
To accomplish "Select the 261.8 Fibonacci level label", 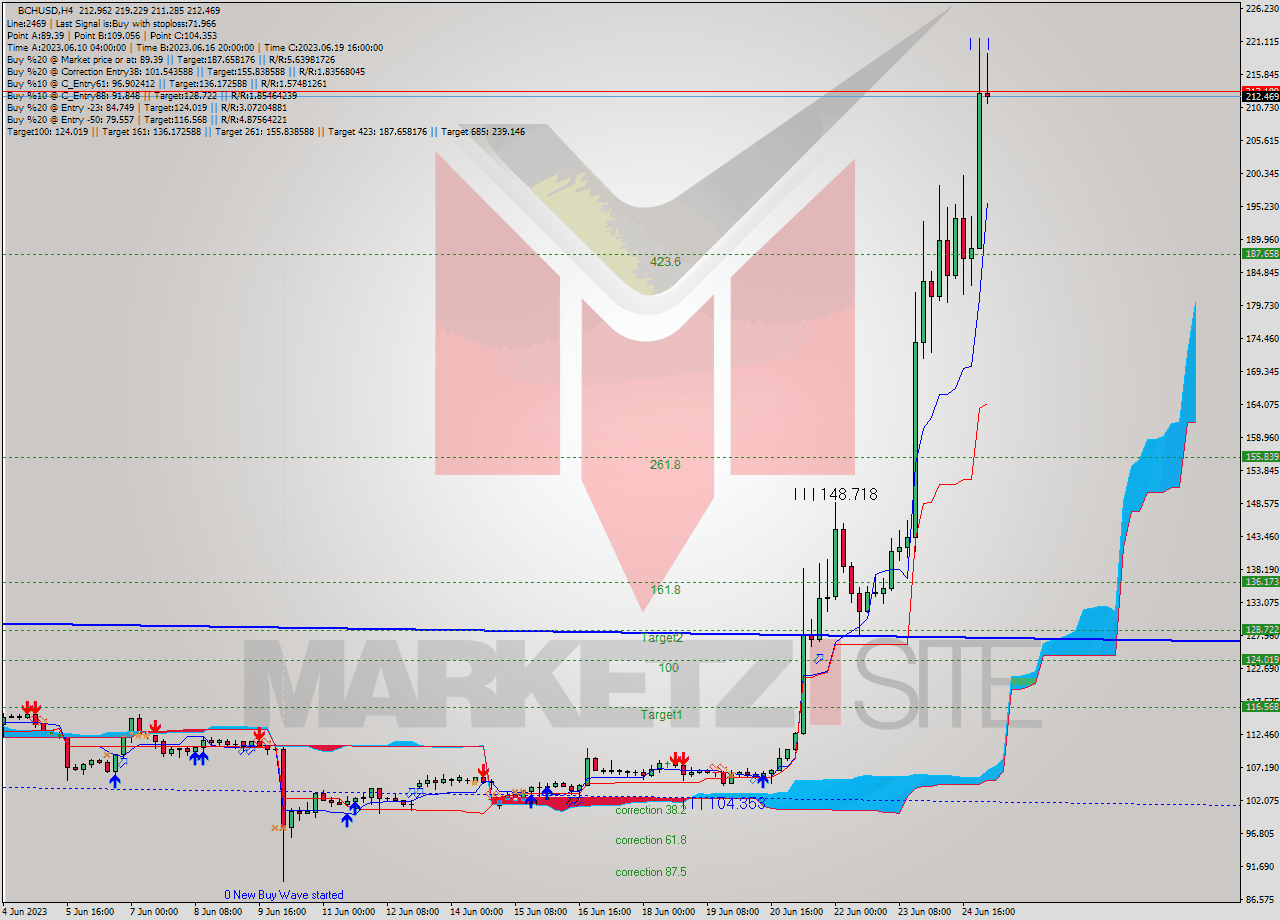I will click(x=665, y=465).
